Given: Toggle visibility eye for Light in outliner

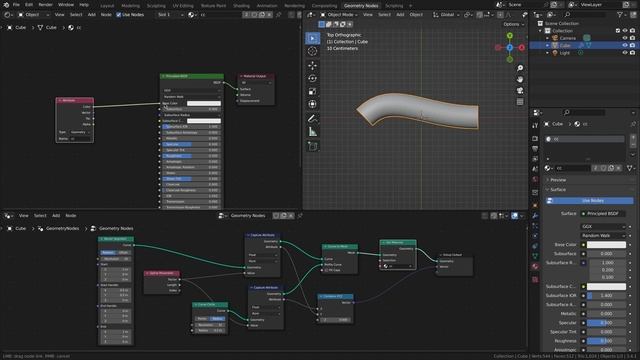Looking at the screenshot, I should point(625,53).
